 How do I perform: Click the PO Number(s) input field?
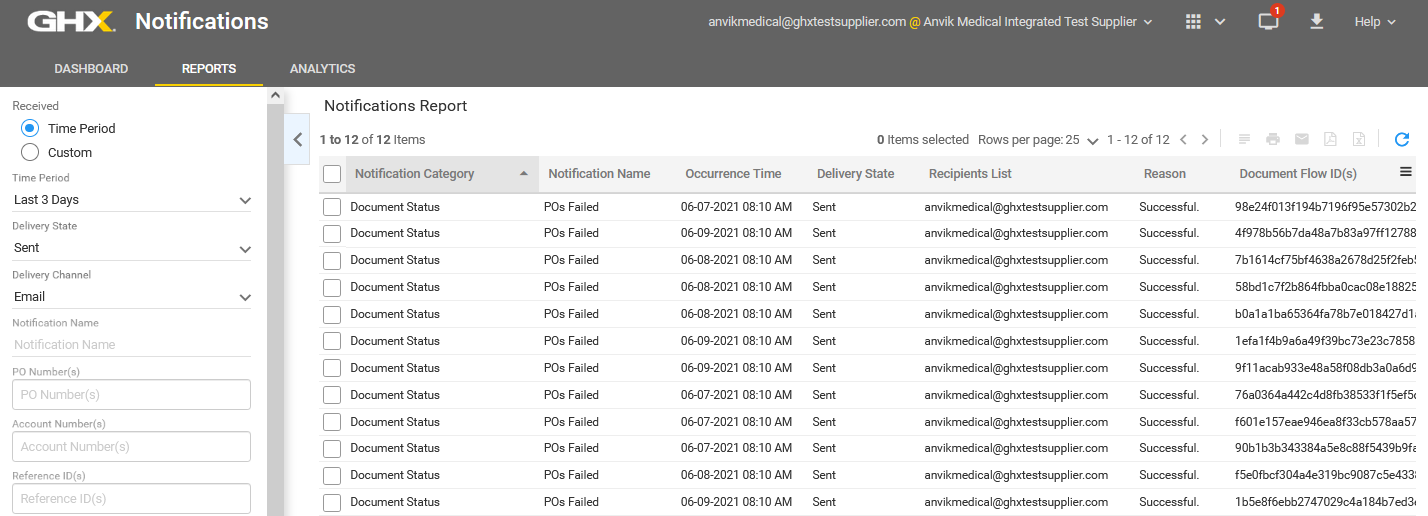click(131, 395)
